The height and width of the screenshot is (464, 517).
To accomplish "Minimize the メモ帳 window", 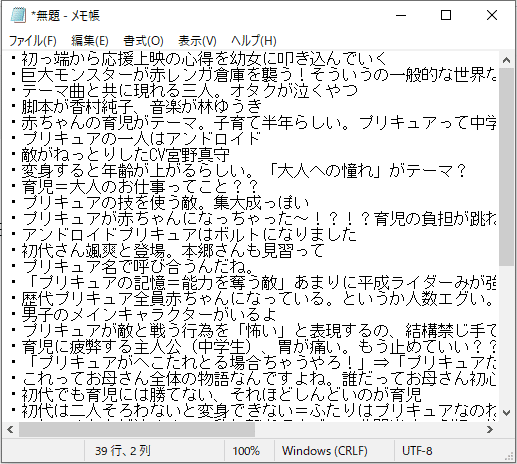I will [401, 15].
